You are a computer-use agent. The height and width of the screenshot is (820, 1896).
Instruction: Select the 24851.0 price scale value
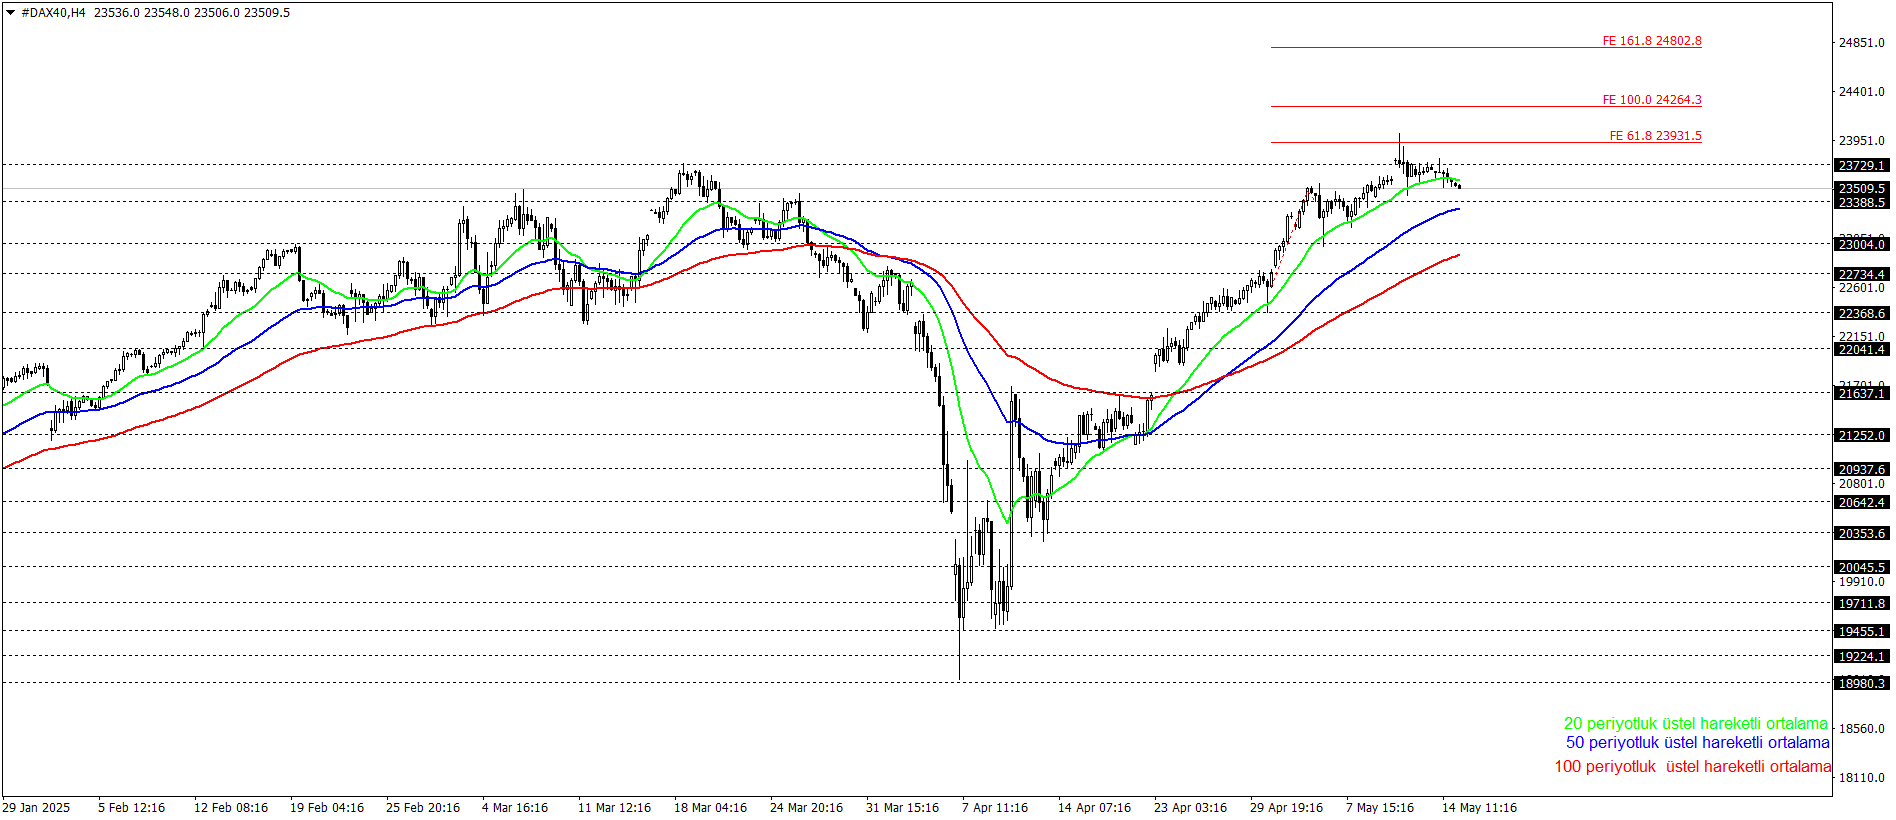[1861, 43]
